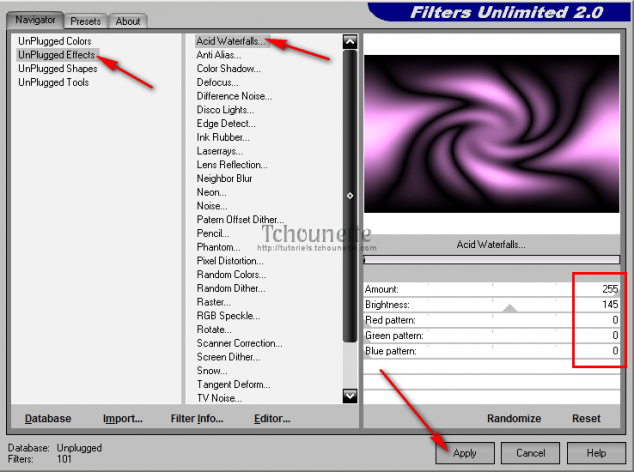This screenshot has height=472, width=634.
Task: Open the About tab
Action: (128, 21)
